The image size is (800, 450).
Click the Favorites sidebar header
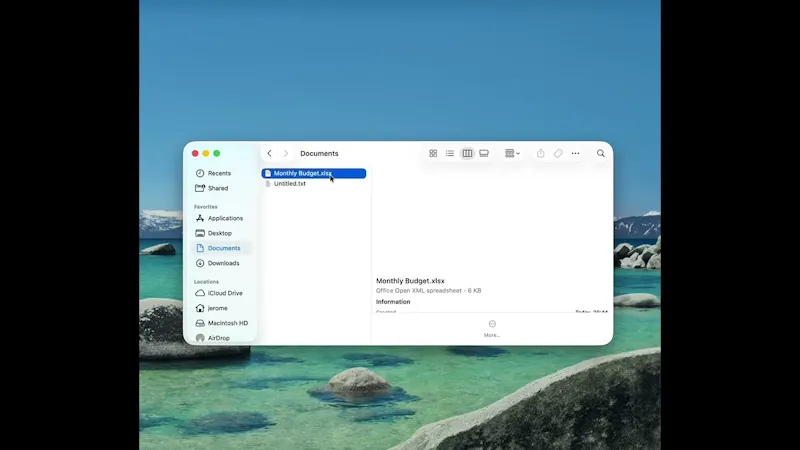click(x=206, y=207)
